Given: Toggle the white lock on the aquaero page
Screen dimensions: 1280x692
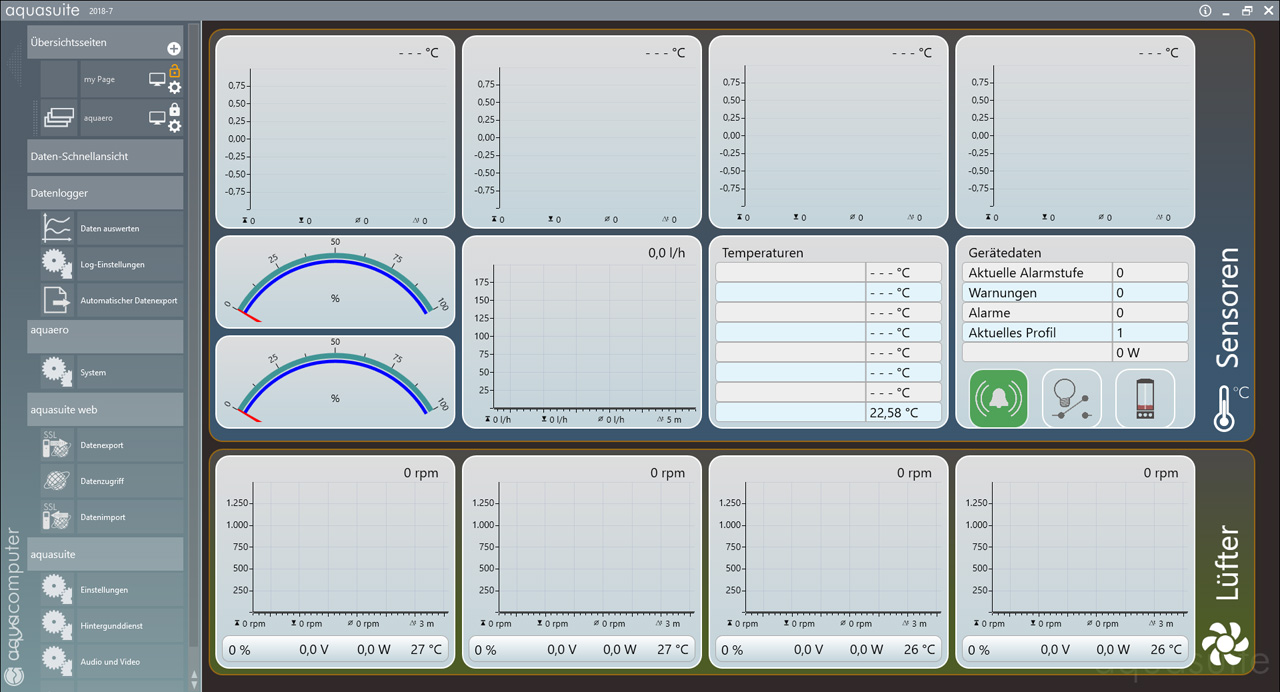Looking at the screenshot, I should point(174,110).
